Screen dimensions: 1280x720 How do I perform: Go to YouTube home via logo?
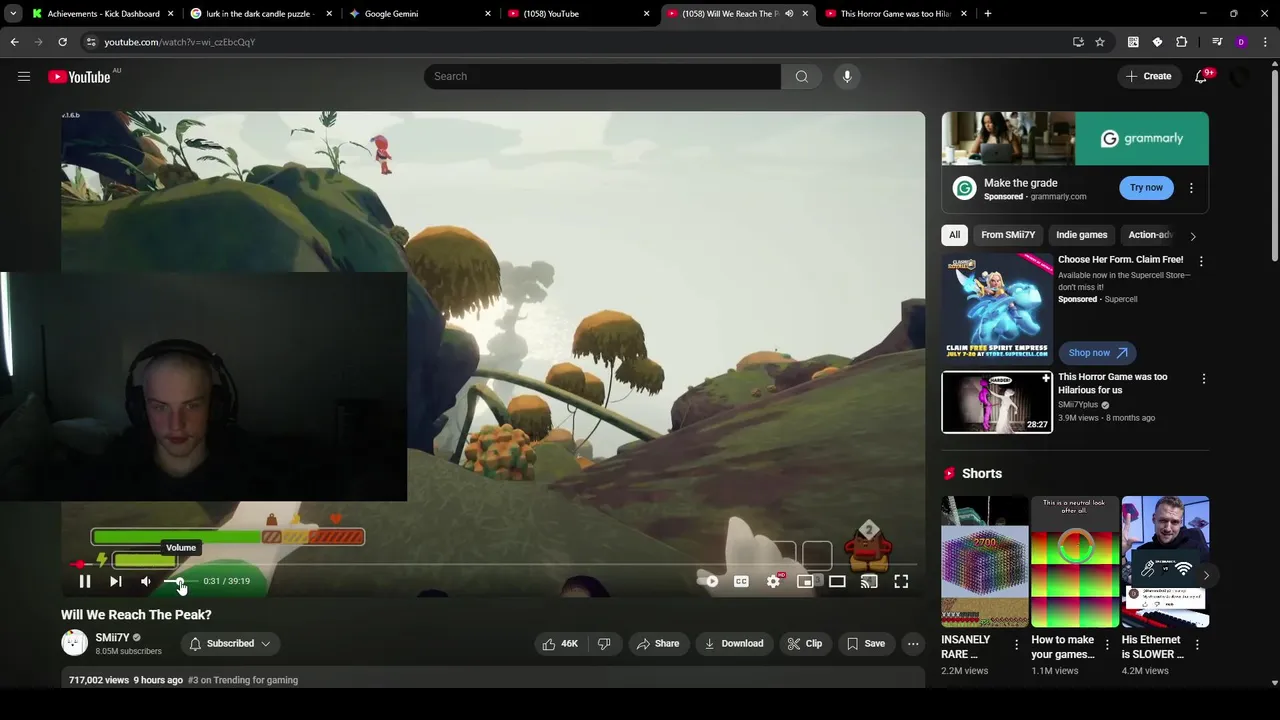point(79,77)
